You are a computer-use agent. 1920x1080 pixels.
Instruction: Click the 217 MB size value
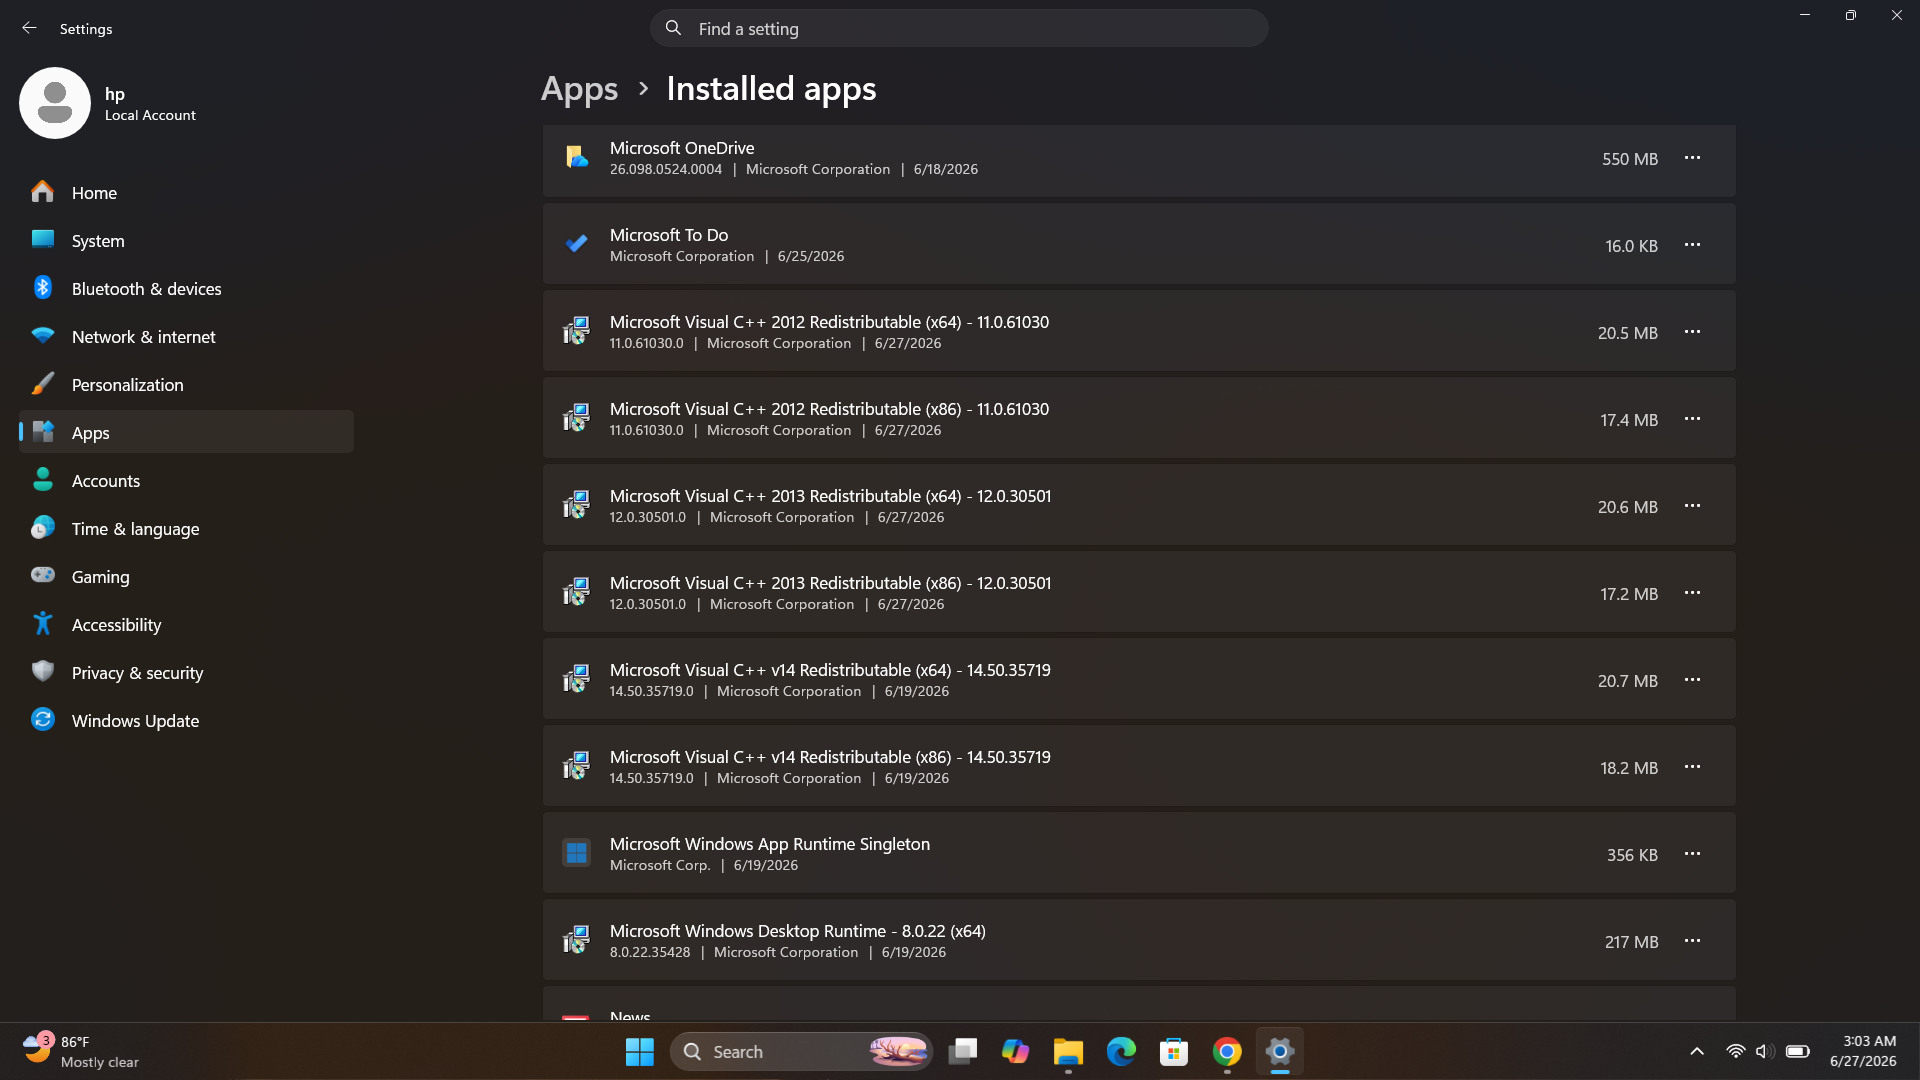pyautogui.click(x=1632, y=942)
